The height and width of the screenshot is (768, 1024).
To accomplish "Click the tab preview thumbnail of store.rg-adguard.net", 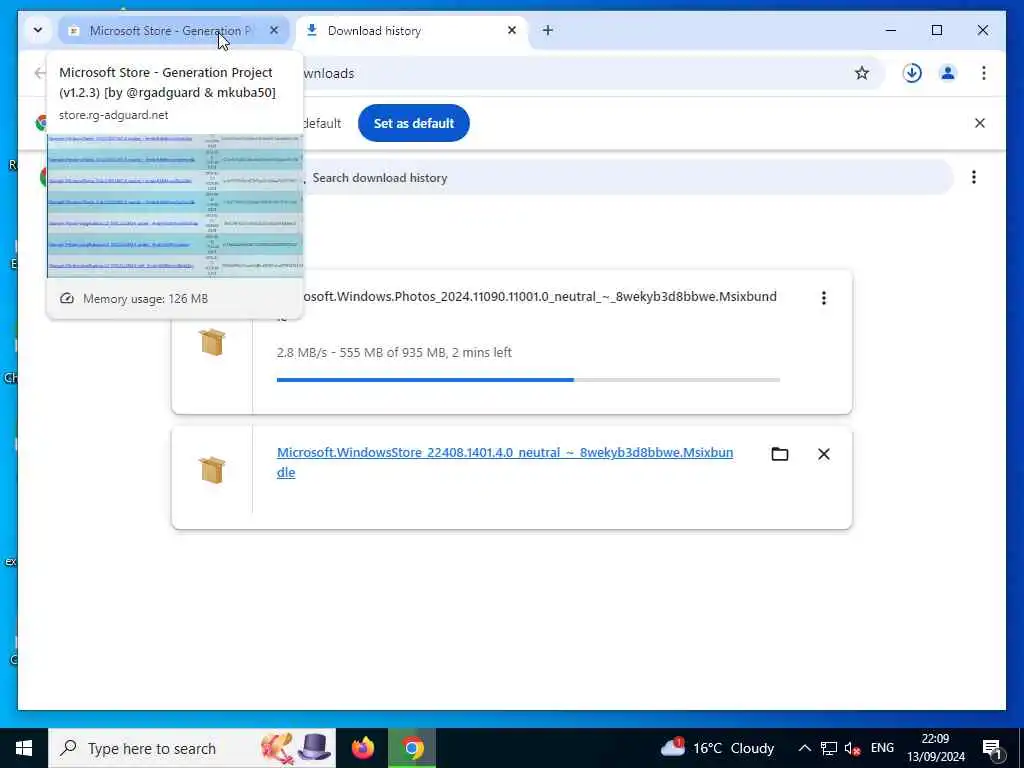I will [x=175, y=206].
